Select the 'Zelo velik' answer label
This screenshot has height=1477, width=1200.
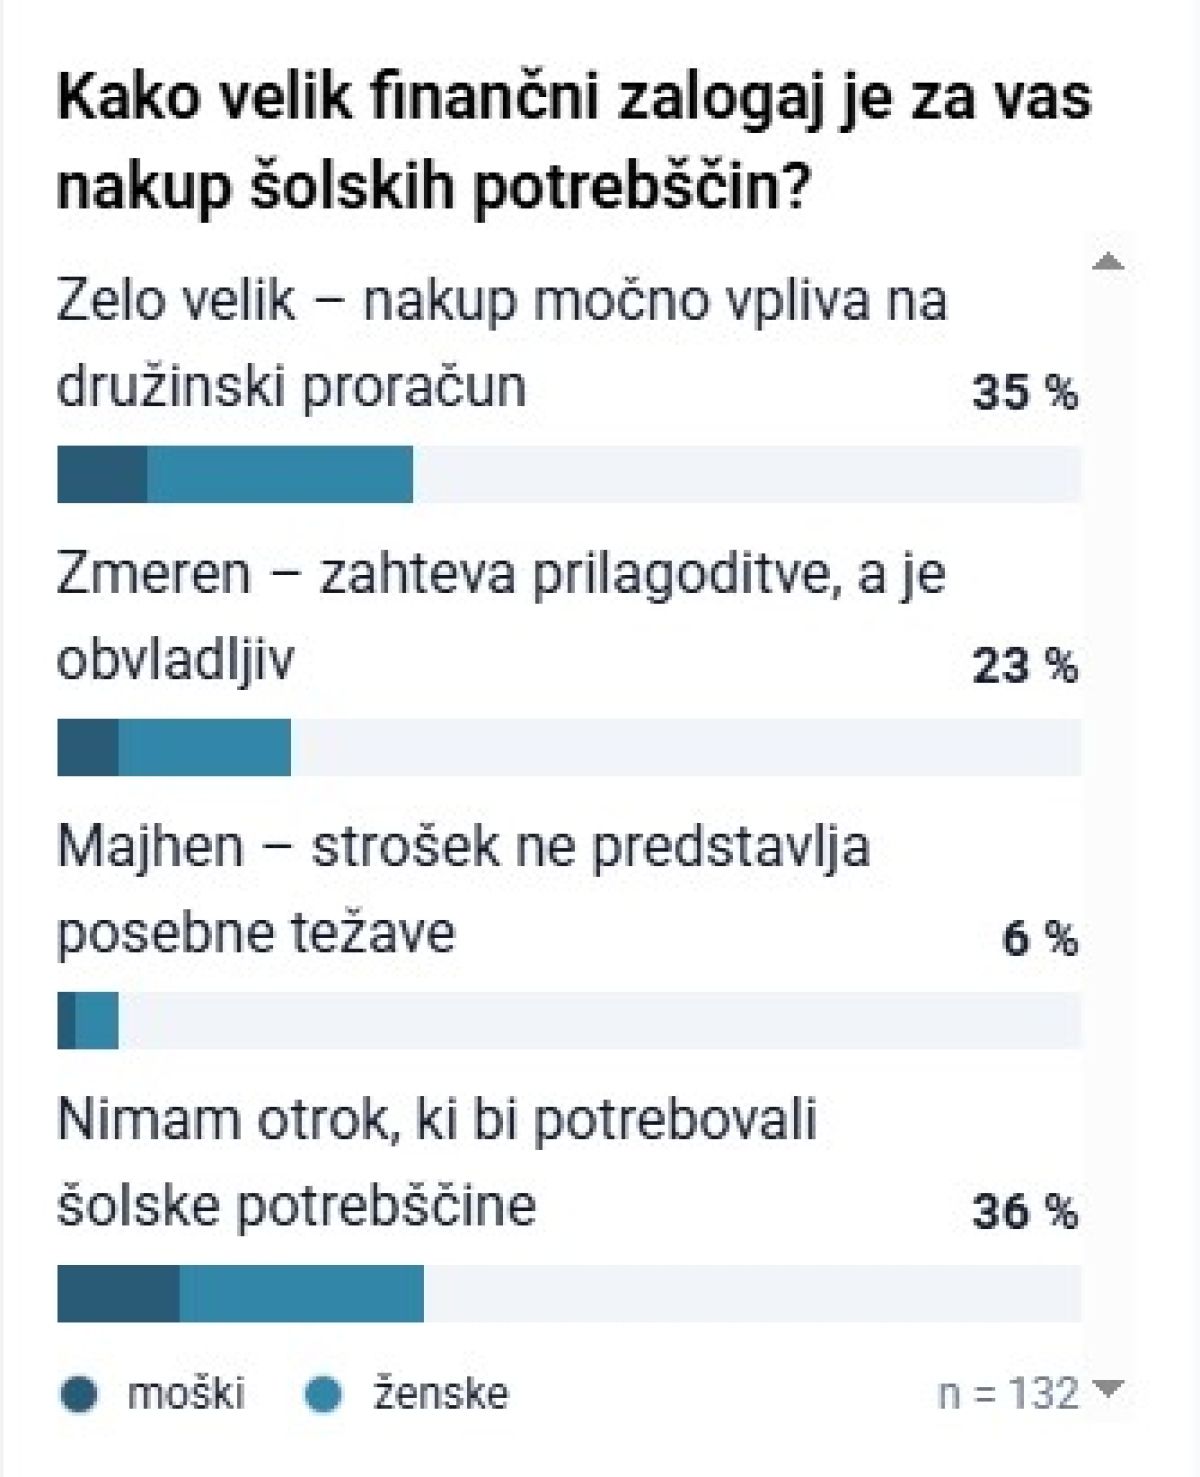click(501, 343)
